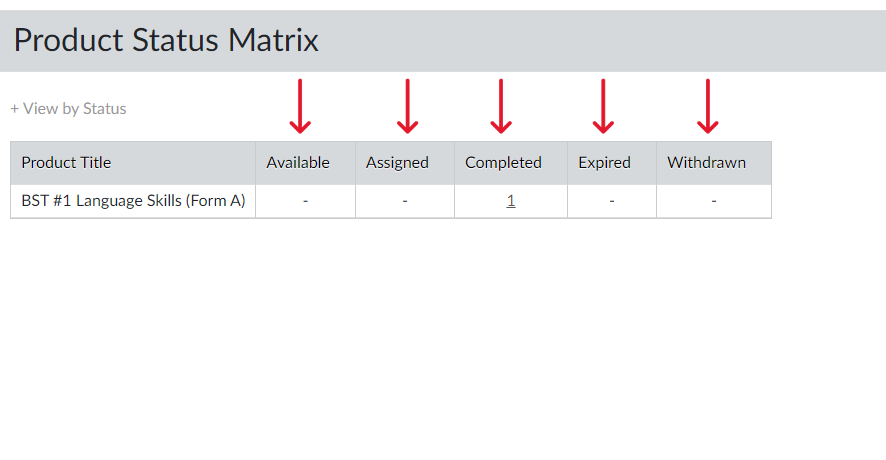886x460 pixels.
Task: Click the Product Status Matrix heading
Action: [x=166, y=41]
